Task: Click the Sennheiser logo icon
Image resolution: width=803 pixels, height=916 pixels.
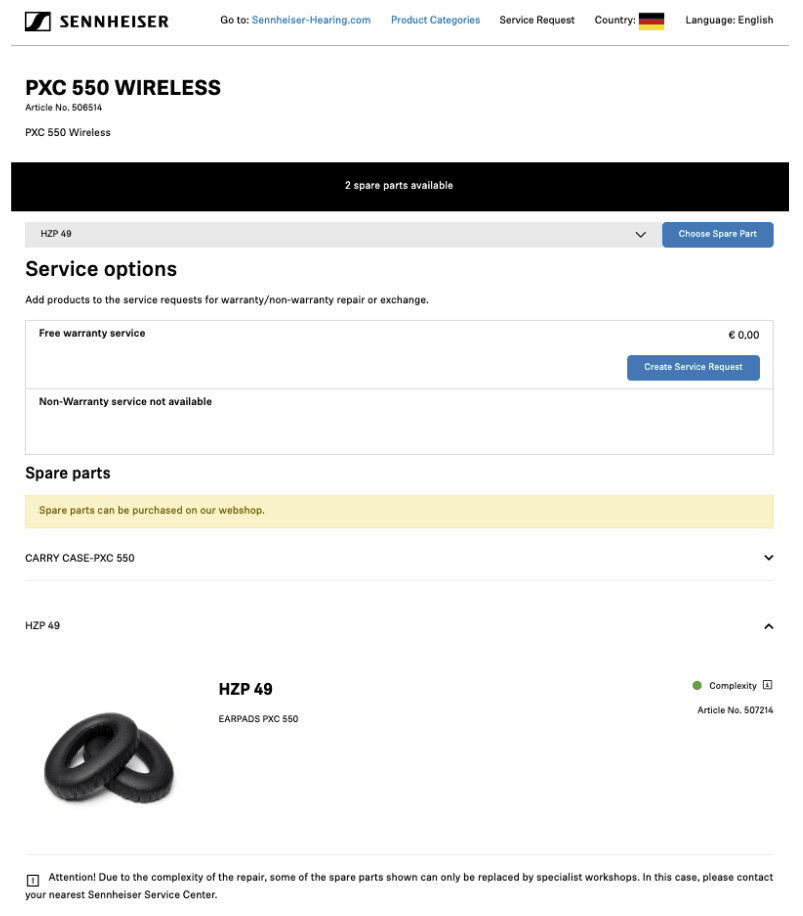Action: (38, 22)
